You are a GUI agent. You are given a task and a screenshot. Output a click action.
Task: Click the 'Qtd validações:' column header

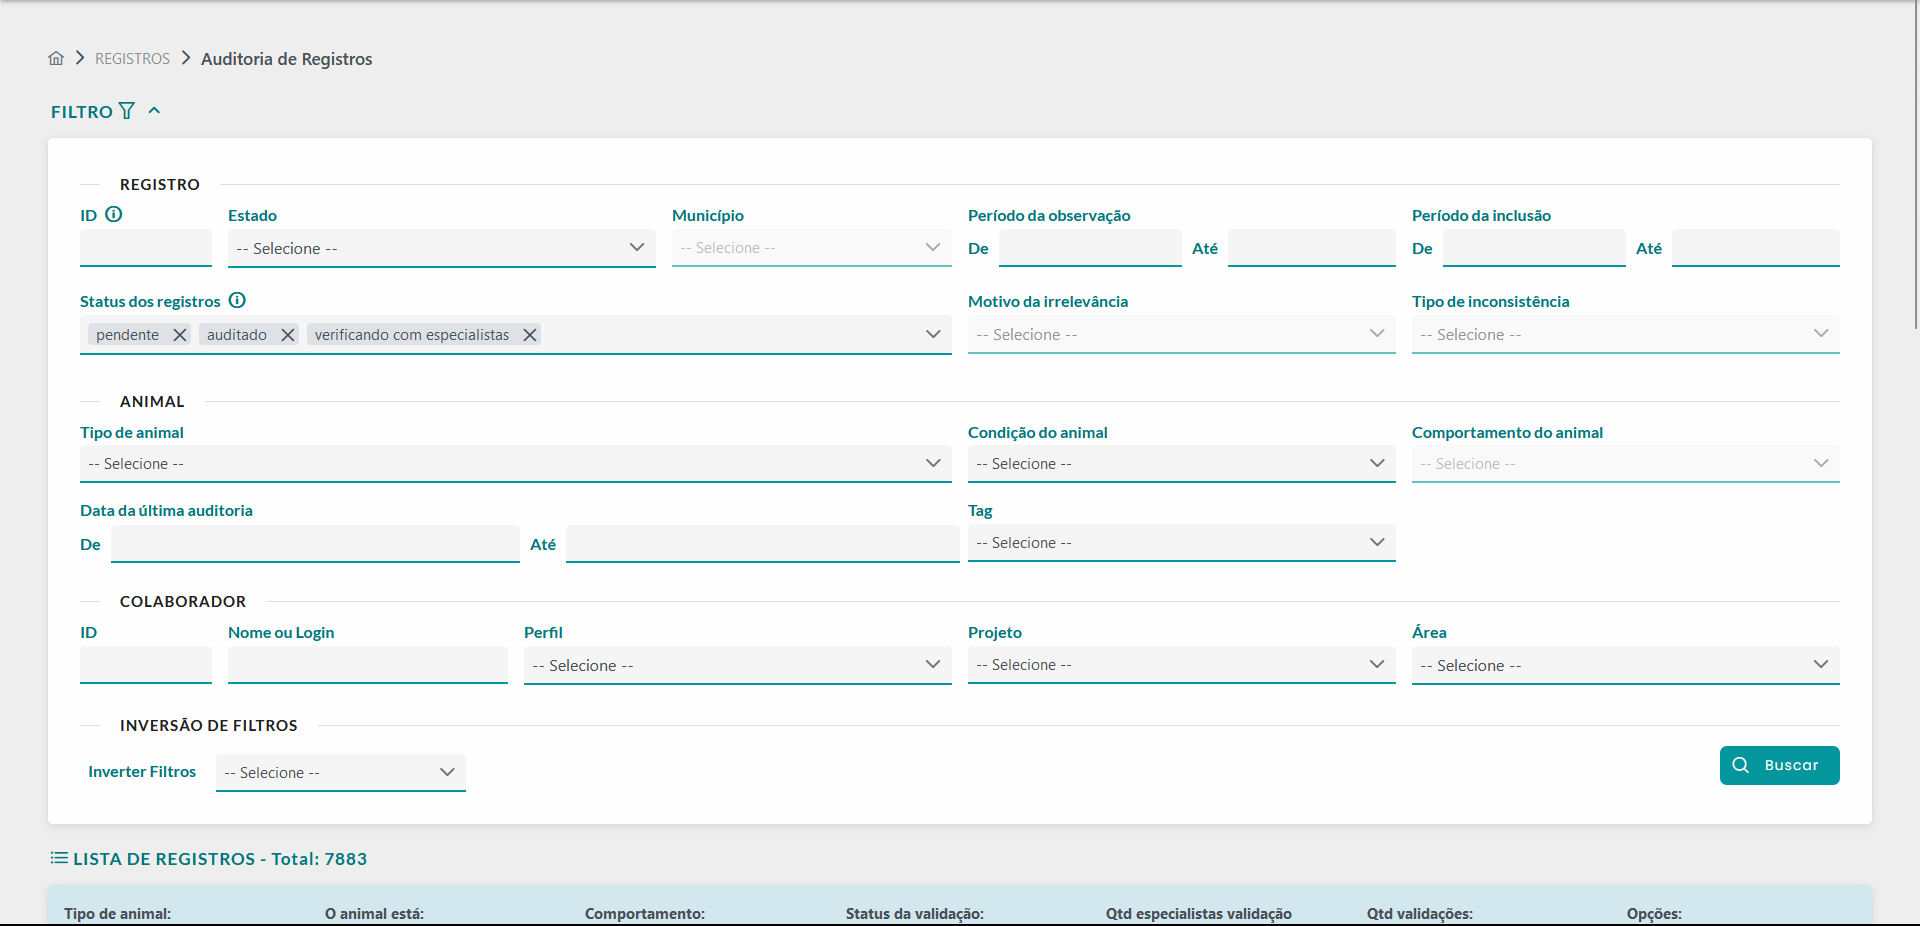click(1420, 913)
